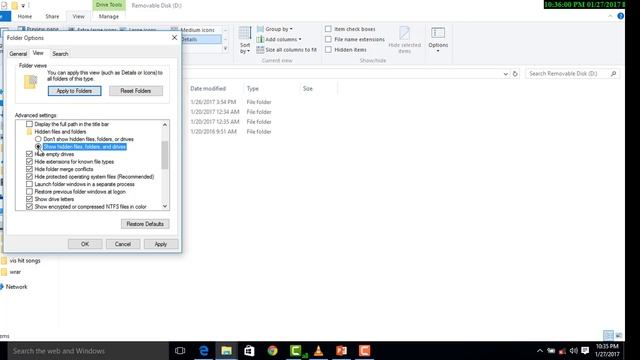The height and width of the screenshot is (360, 640).
Task: Select Network in navigation pane
Action: click(16, 287)
